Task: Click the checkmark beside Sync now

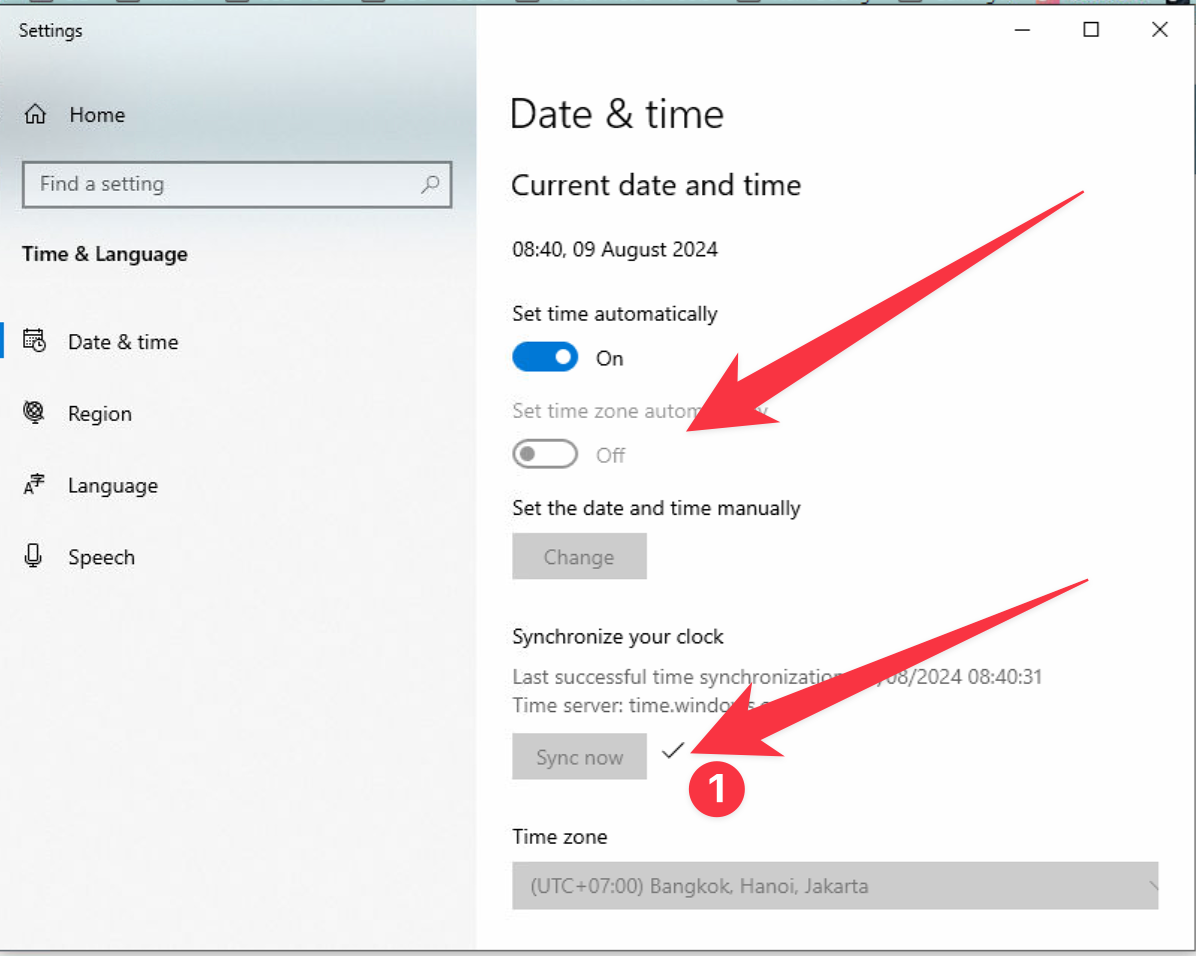Action: tap(673, 751)
